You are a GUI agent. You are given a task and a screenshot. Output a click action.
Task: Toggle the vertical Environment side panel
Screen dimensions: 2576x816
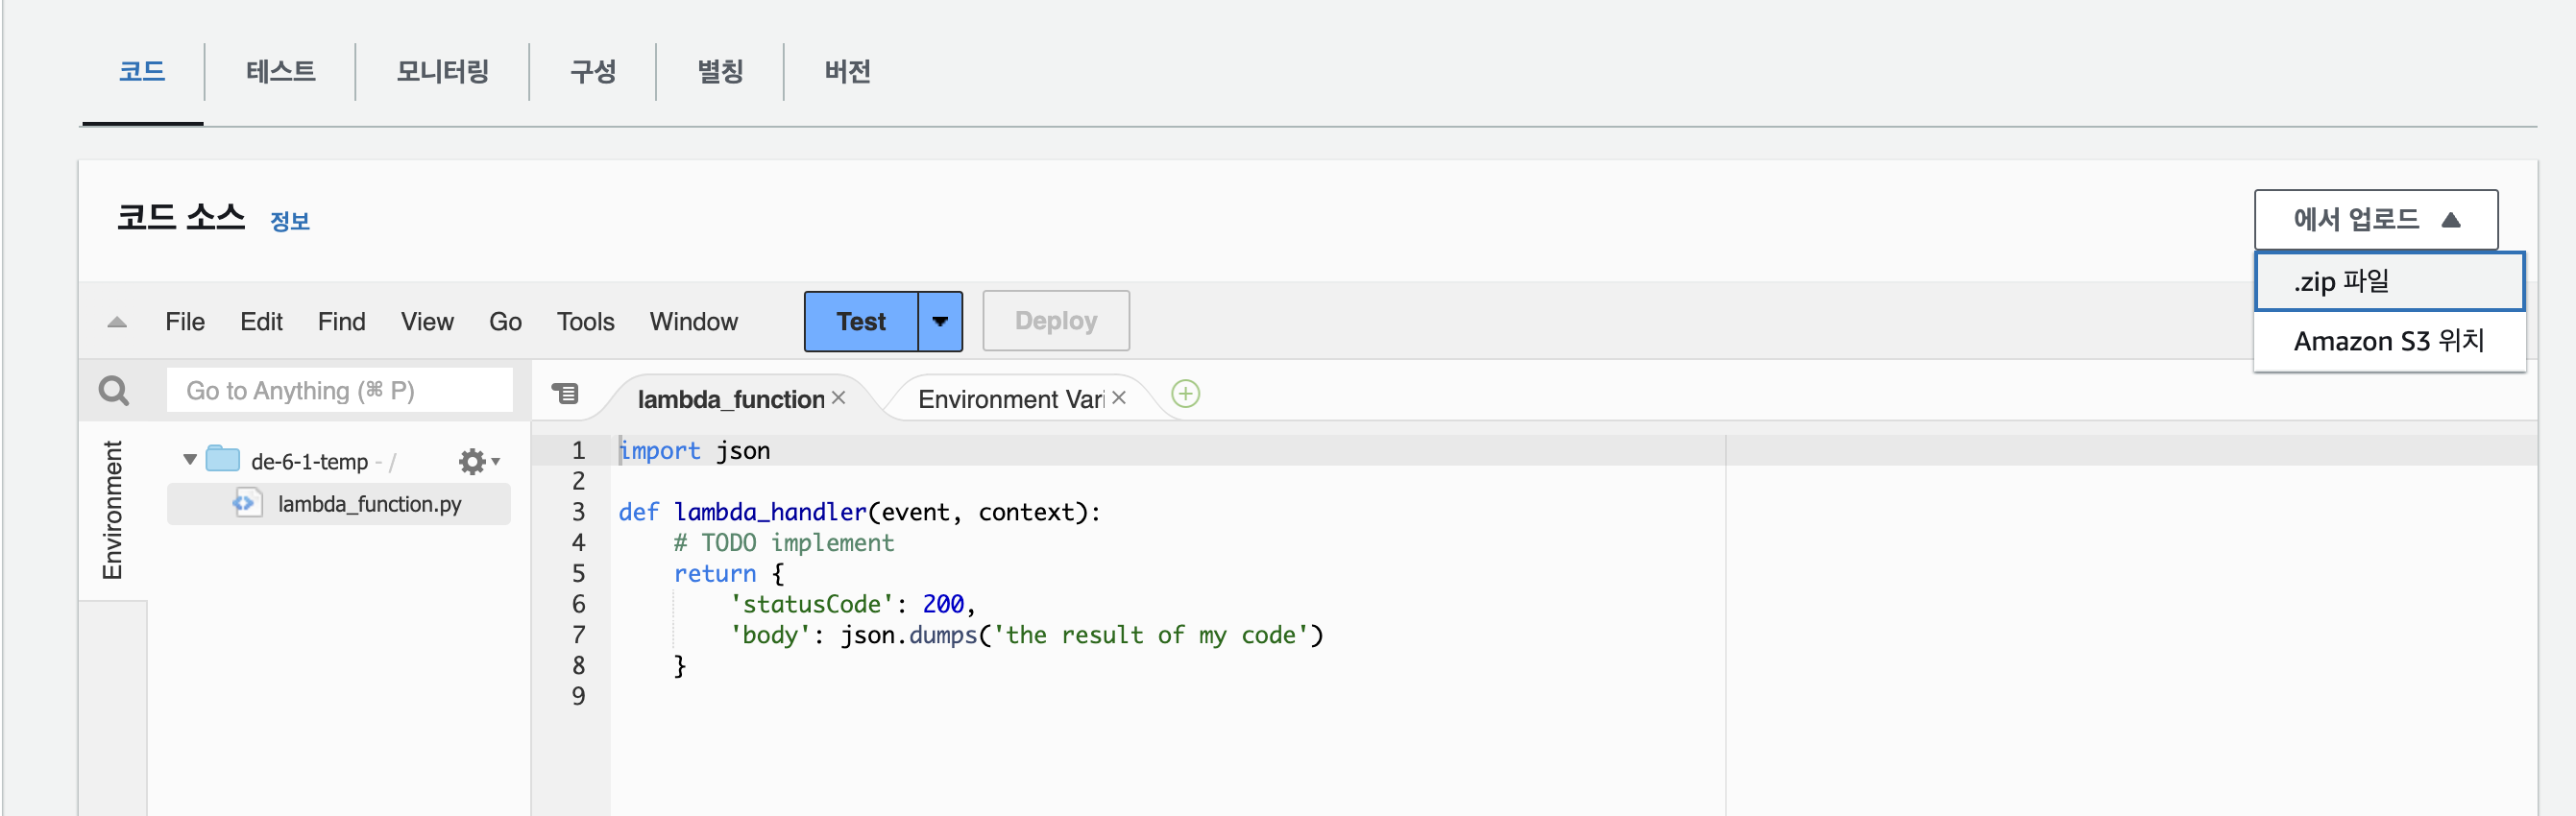coord(112,510)
